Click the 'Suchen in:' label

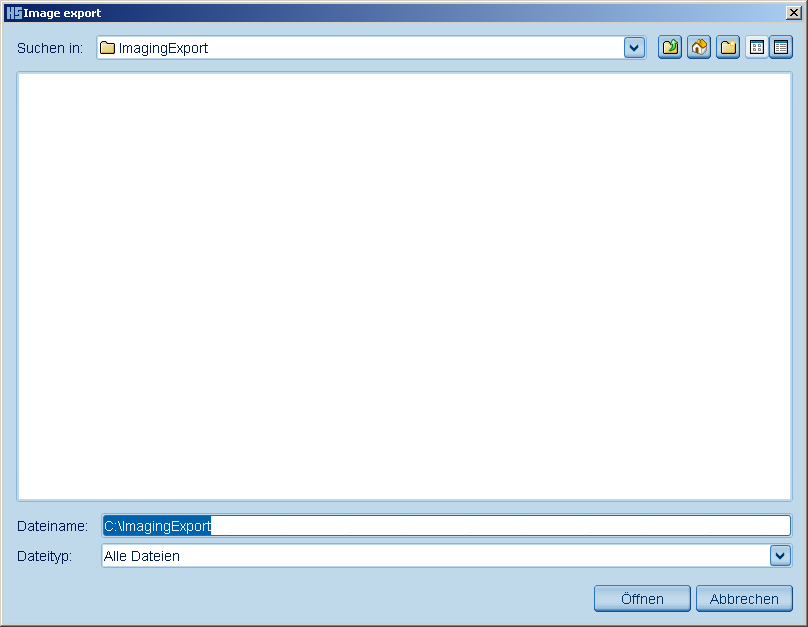tap(50, 48)
